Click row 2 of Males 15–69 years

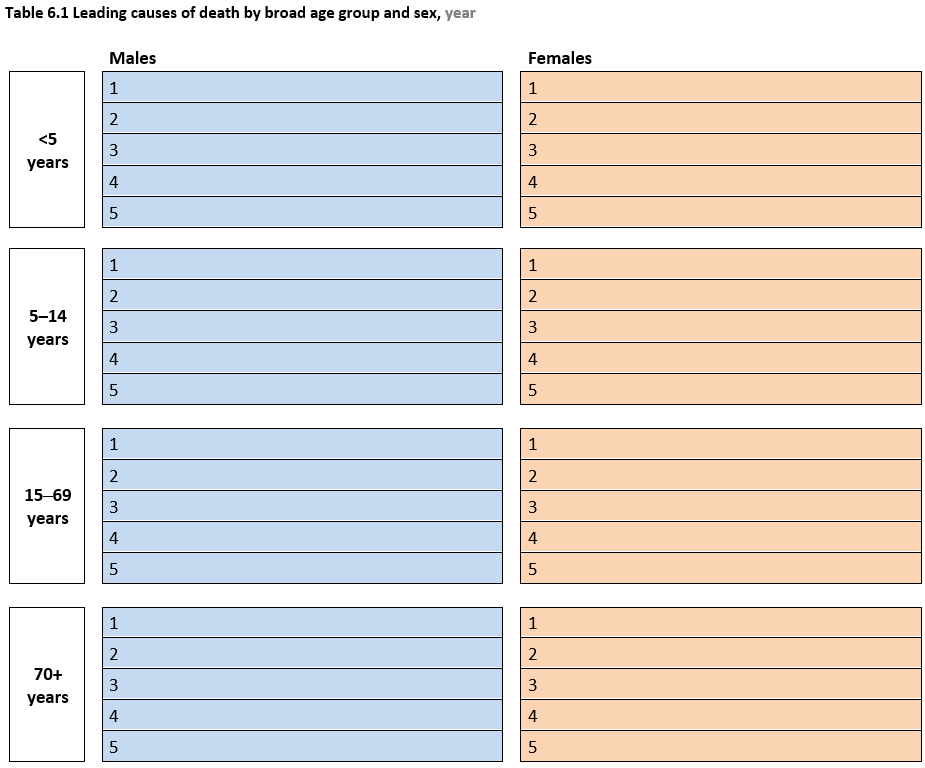tap(303, 475)
